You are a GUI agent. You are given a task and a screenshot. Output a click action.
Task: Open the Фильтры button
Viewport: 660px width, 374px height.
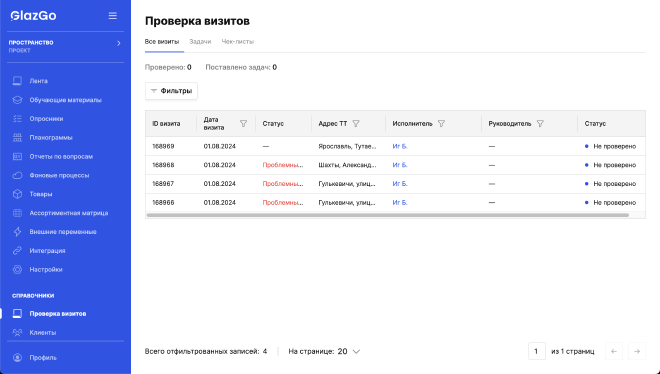pyautogui.click(x=171, y=91)
